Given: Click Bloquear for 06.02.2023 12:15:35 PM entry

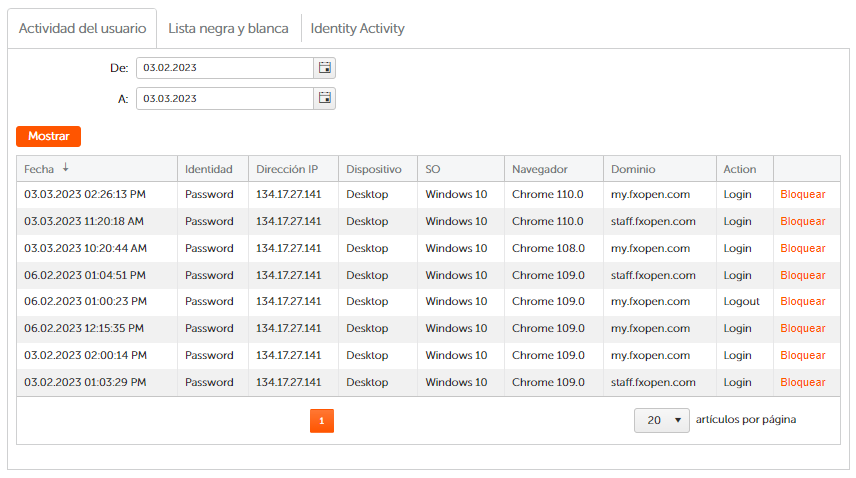Looking at the screenshot, I should [802, 328].
